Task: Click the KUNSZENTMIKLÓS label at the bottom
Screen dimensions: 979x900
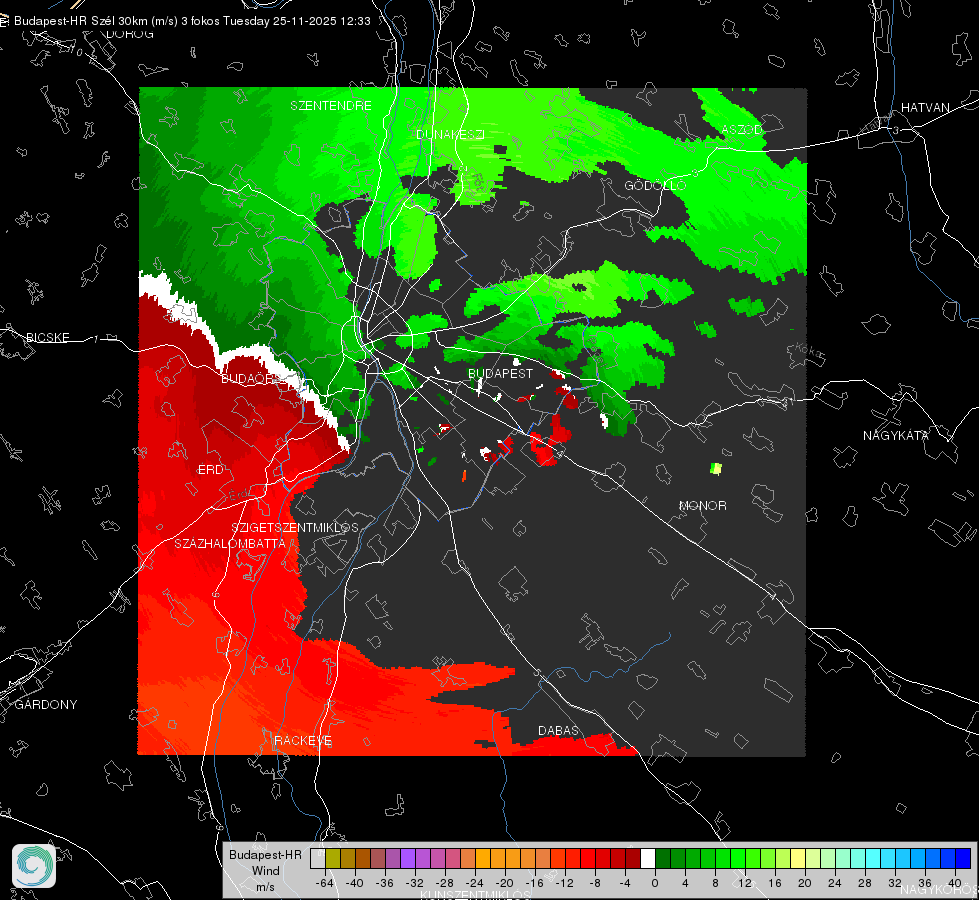Action: coord(475,895)
